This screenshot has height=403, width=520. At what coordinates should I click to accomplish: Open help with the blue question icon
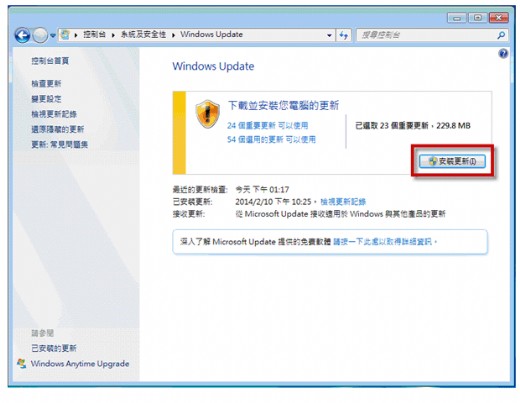503,53
